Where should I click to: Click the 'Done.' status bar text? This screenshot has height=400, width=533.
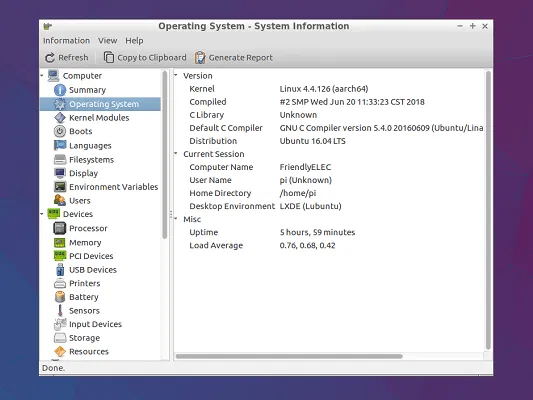tap(53, 368)
